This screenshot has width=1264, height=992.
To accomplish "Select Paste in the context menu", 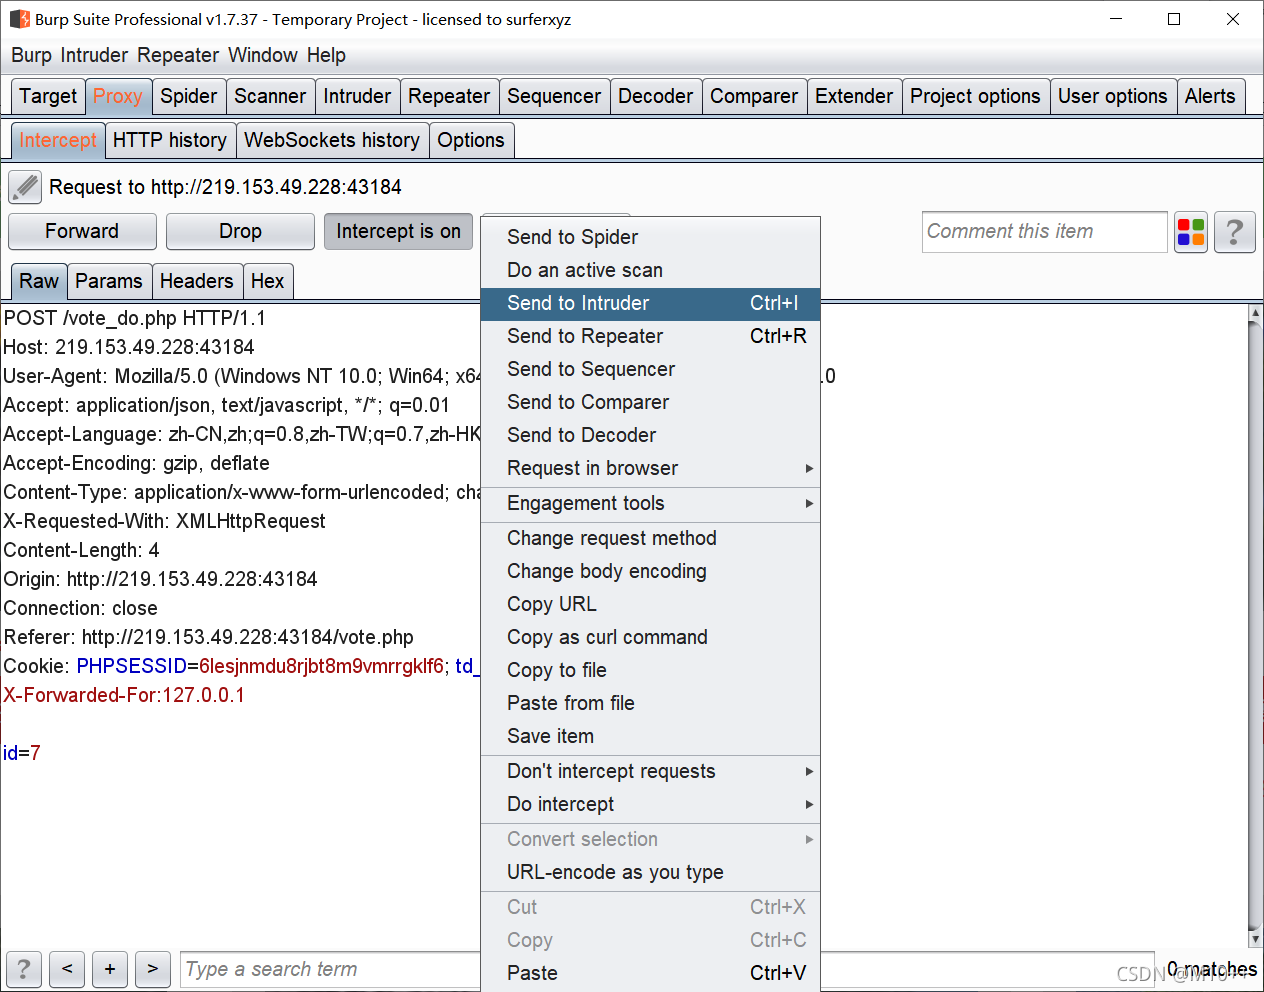I will 650,973.
